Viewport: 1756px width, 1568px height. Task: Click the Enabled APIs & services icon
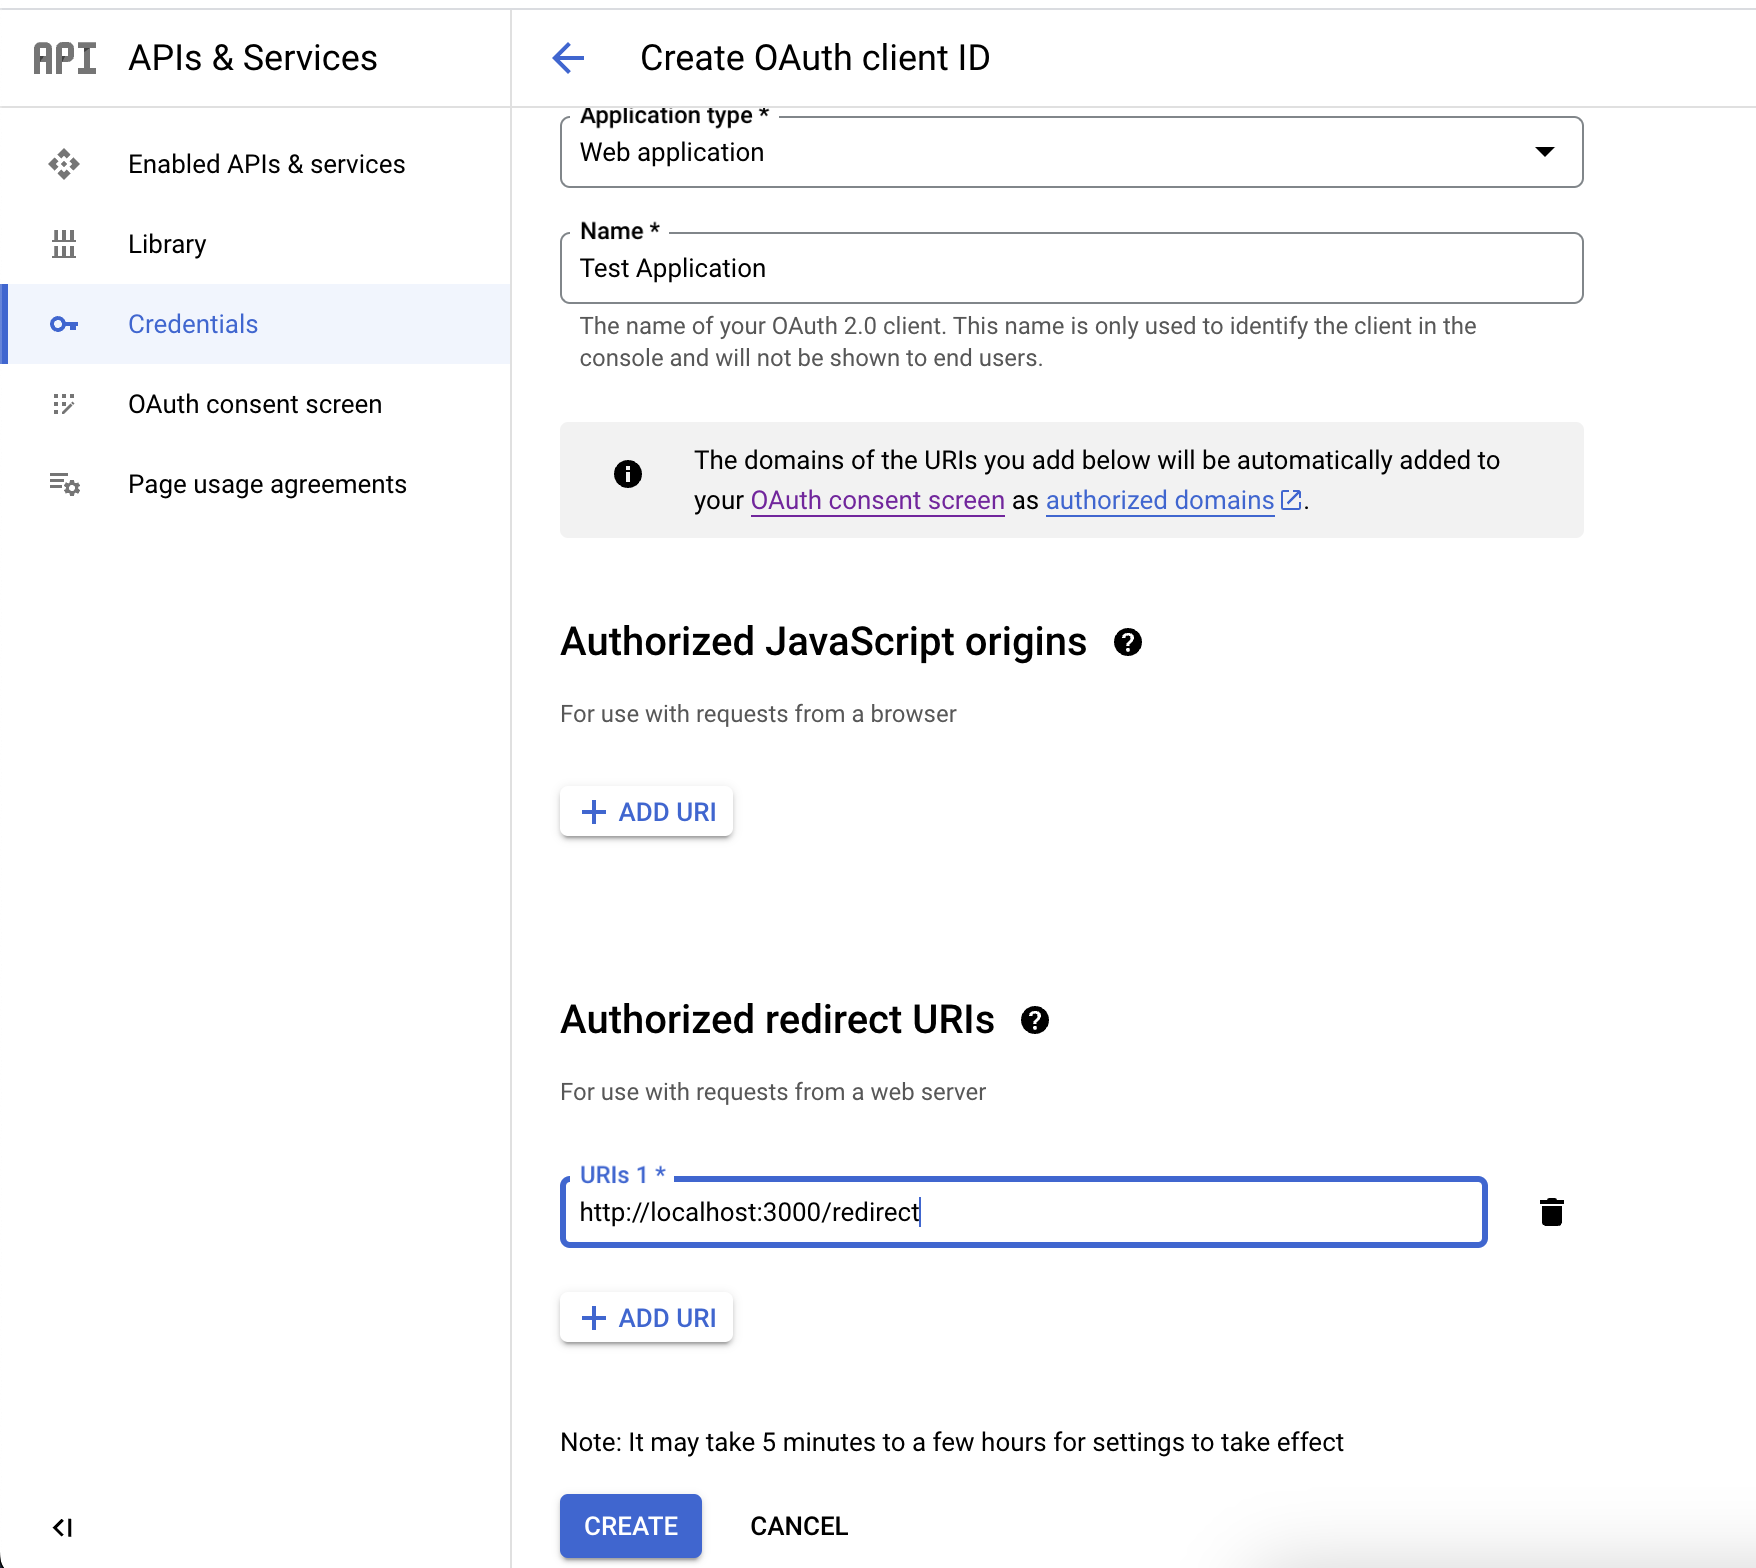(x=64, y=164)
